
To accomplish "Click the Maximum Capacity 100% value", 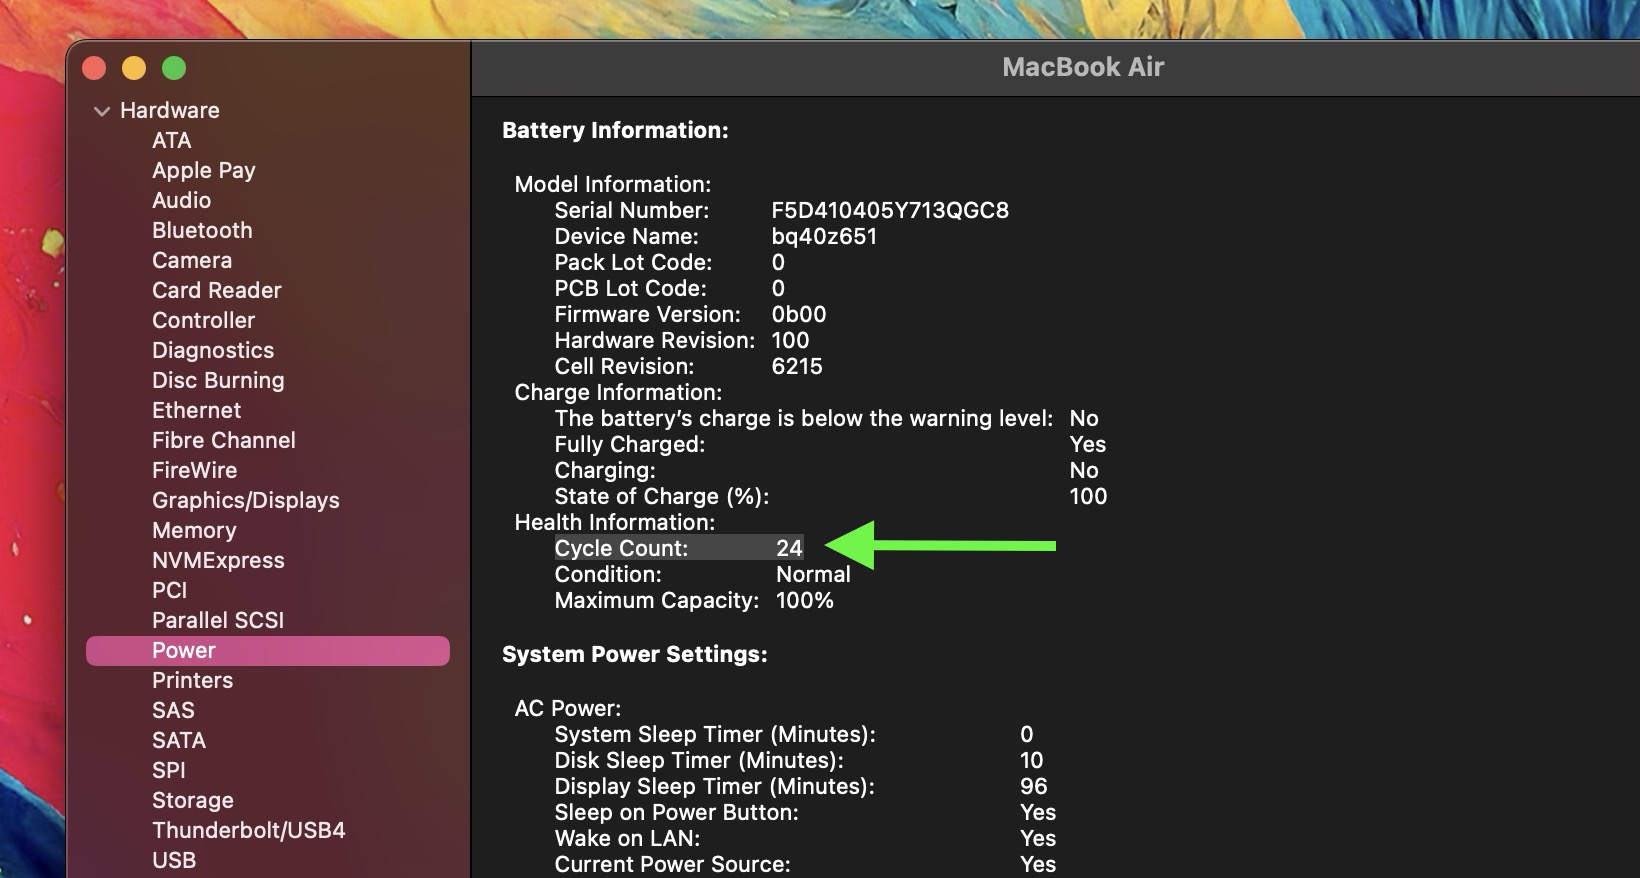I will tap(805, 600).
